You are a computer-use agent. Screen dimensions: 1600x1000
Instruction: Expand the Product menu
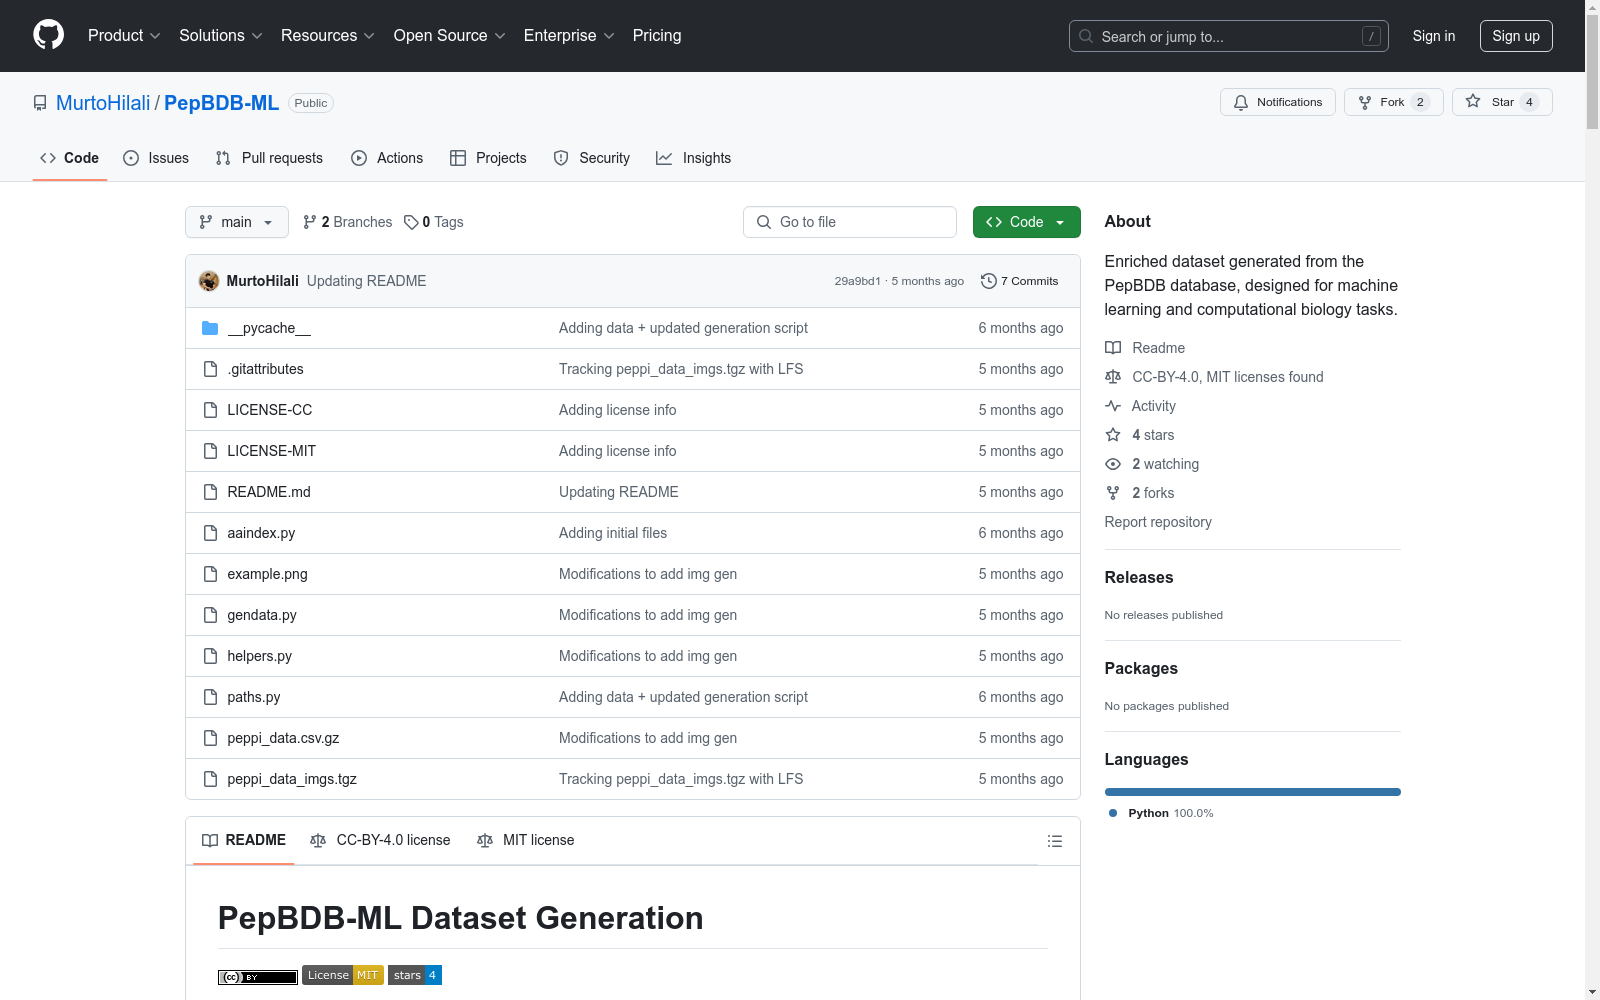(124, 36)
